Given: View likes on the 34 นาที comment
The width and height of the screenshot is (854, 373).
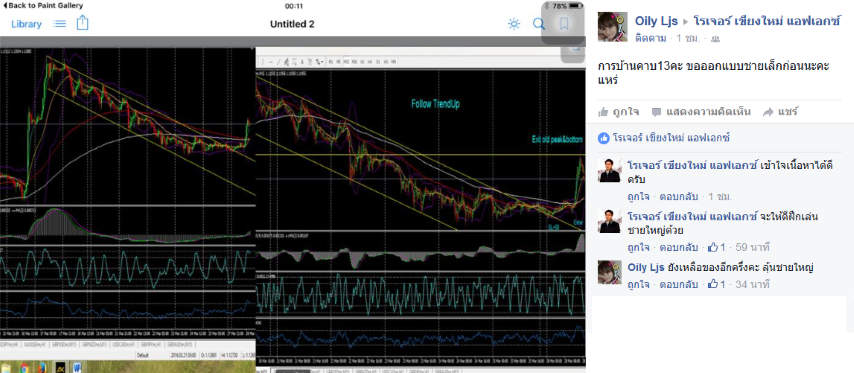Looking at the screenshot, I should [x=717, y=284].
